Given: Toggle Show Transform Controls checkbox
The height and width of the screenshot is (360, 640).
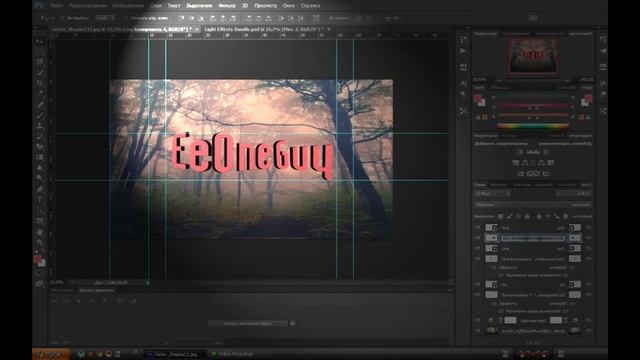Looking at the screenshot, I should point(126,18).
